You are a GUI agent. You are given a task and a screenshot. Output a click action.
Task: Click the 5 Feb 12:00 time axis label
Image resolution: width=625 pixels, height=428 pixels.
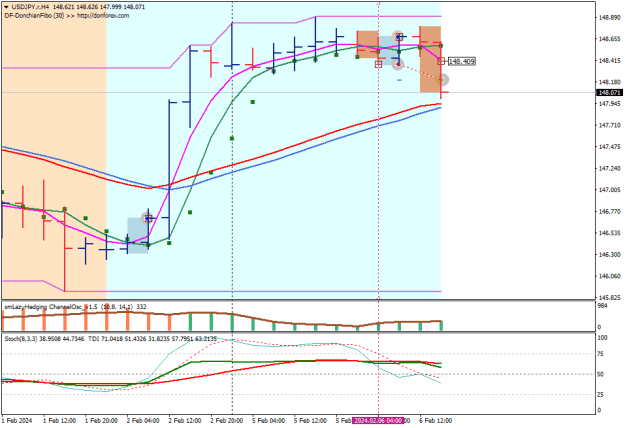pyautogui.click(x=311, y=421)
